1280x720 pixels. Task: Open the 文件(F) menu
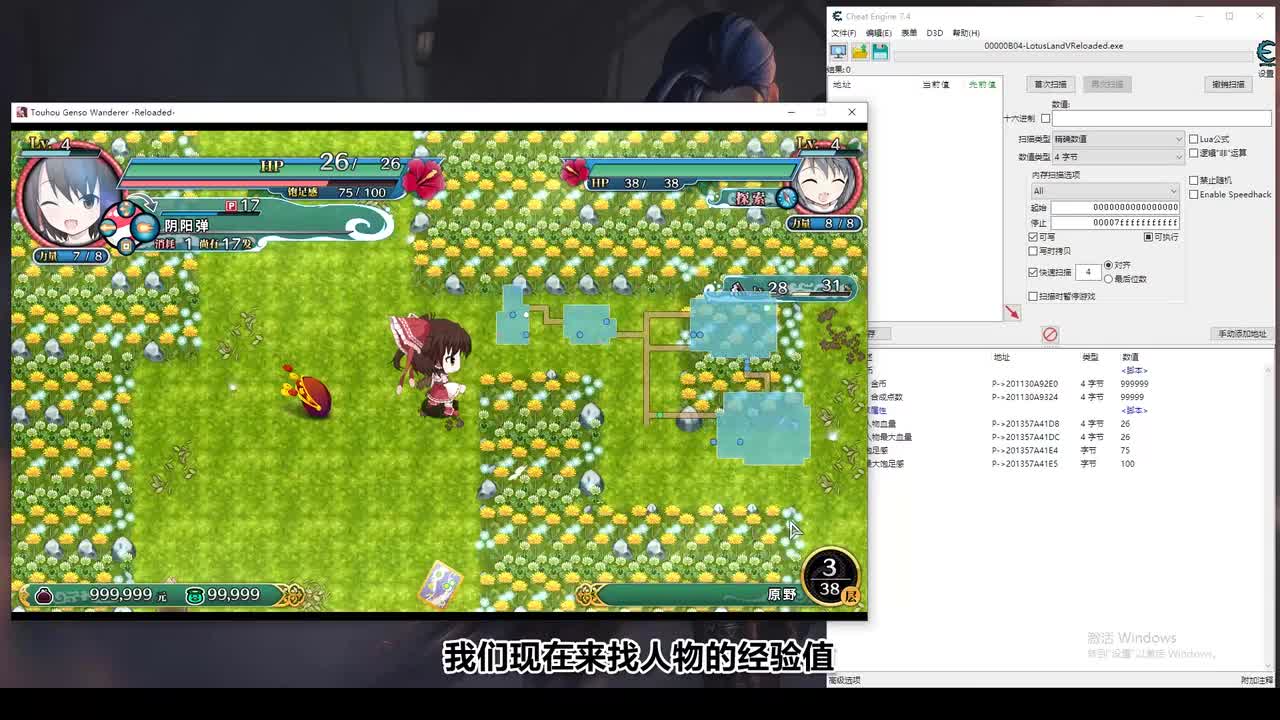click(844, 33)
